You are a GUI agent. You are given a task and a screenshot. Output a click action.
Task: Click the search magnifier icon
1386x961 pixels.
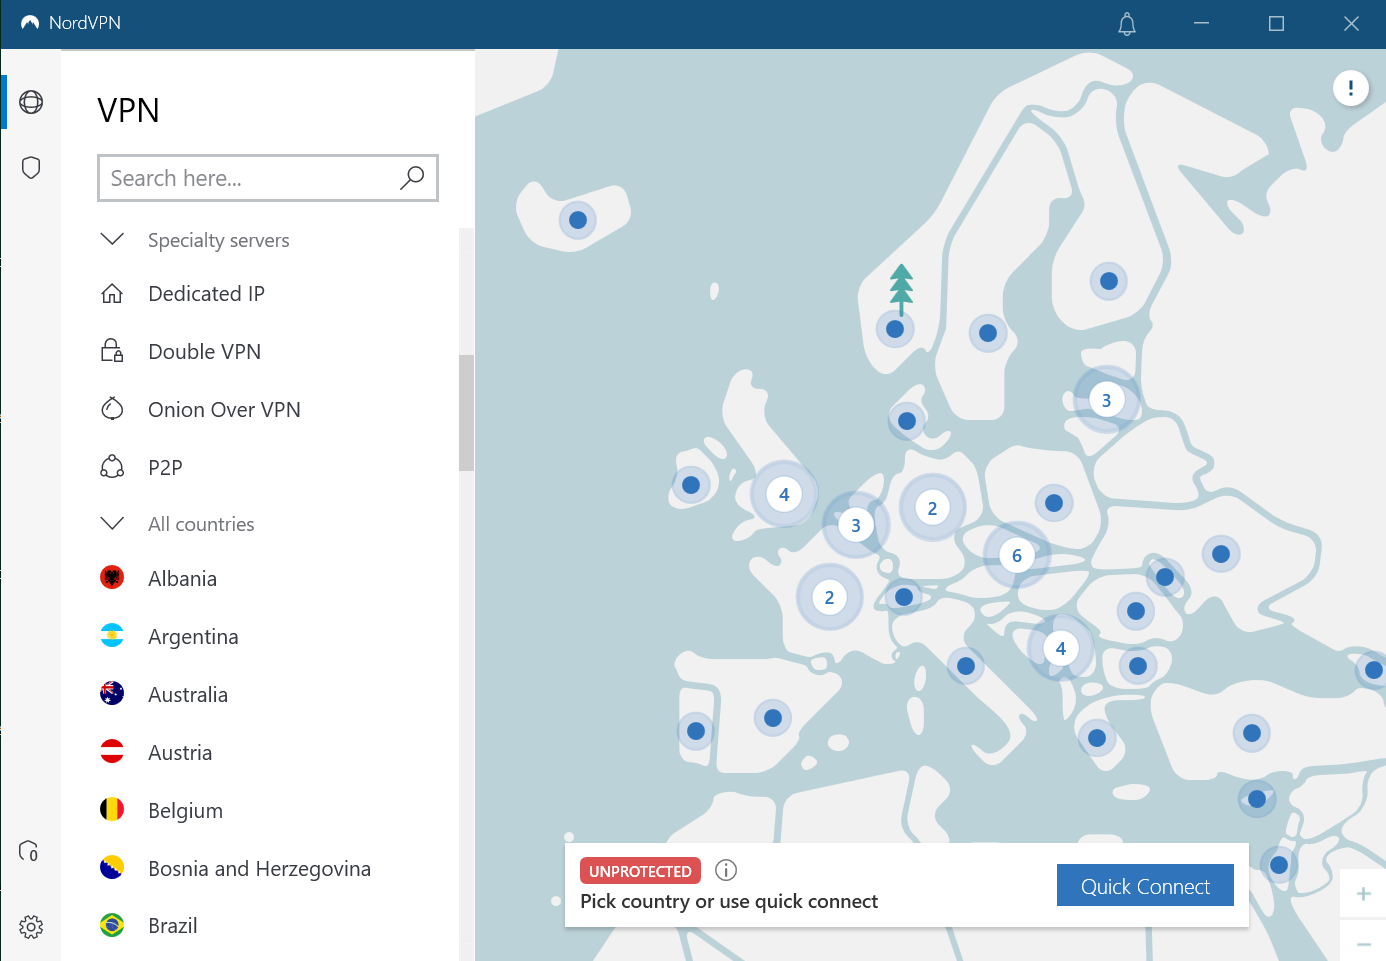tap(412, 178)
